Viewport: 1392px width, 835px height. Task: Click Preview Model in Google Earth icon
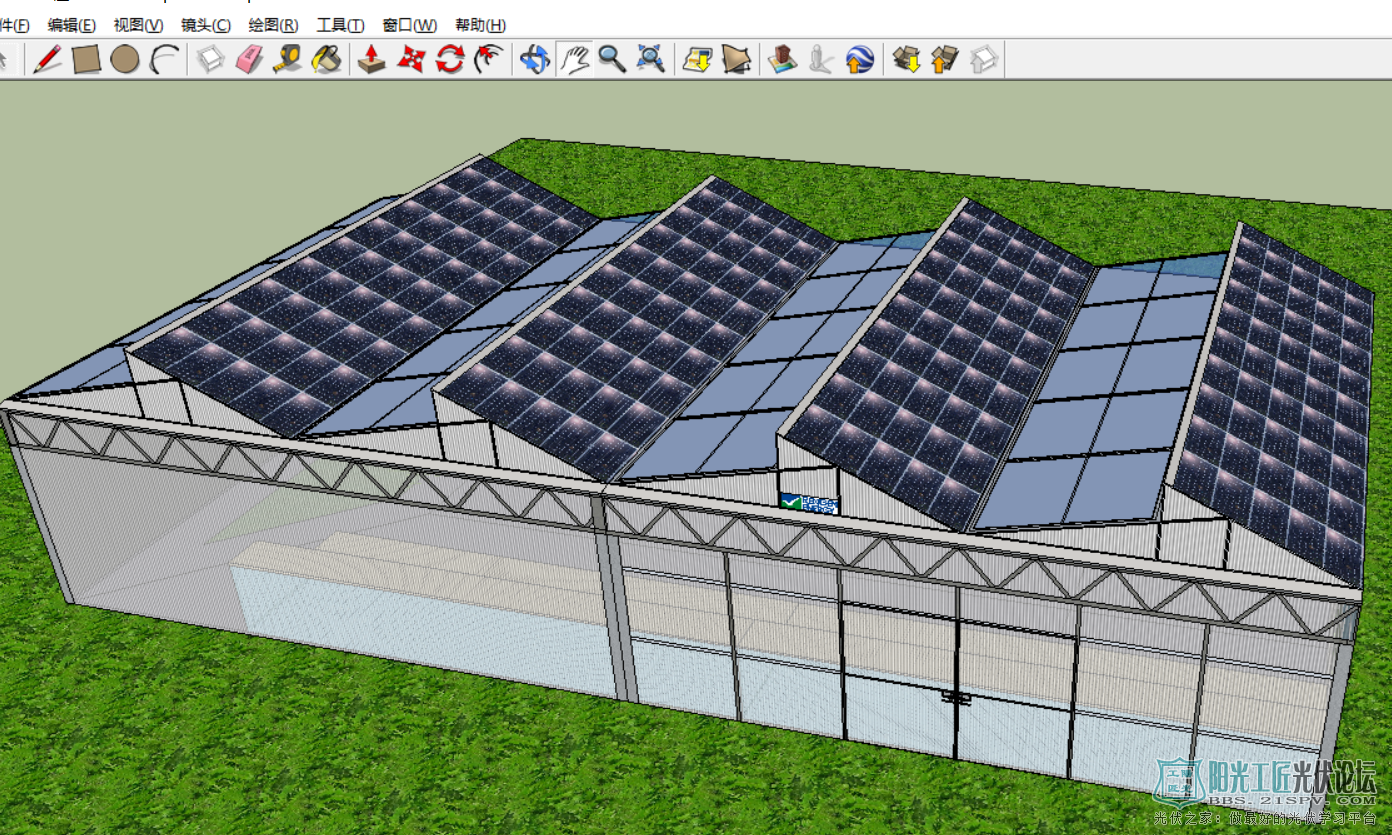pyautogui.click(x=860, y=60)
